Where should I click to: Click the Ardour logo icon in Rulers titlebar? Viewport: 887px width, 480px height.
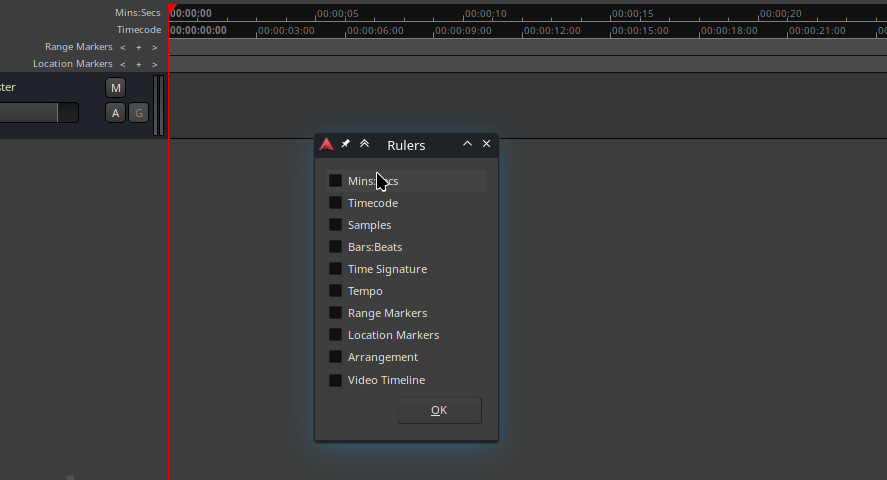[x=326, y=144]
